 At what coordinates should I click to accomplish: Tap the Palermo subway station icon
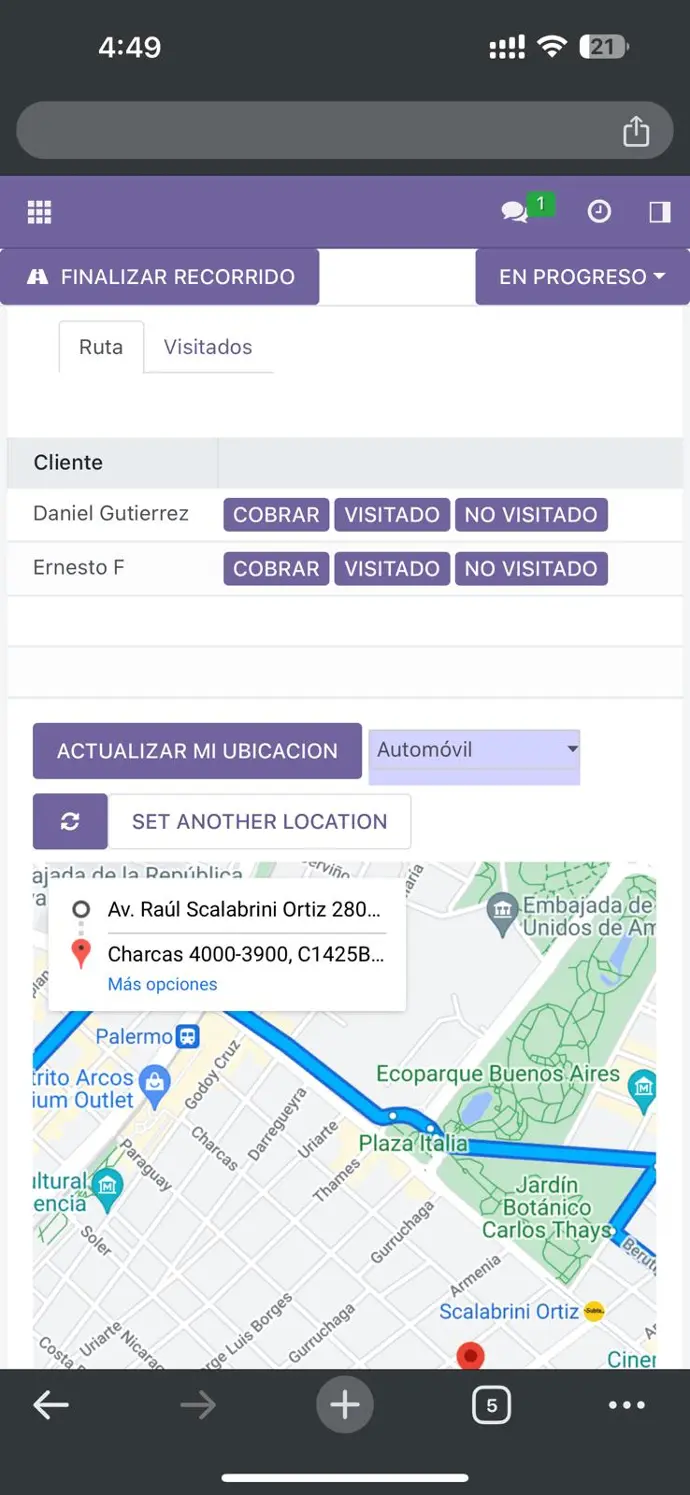point(187,1036)
